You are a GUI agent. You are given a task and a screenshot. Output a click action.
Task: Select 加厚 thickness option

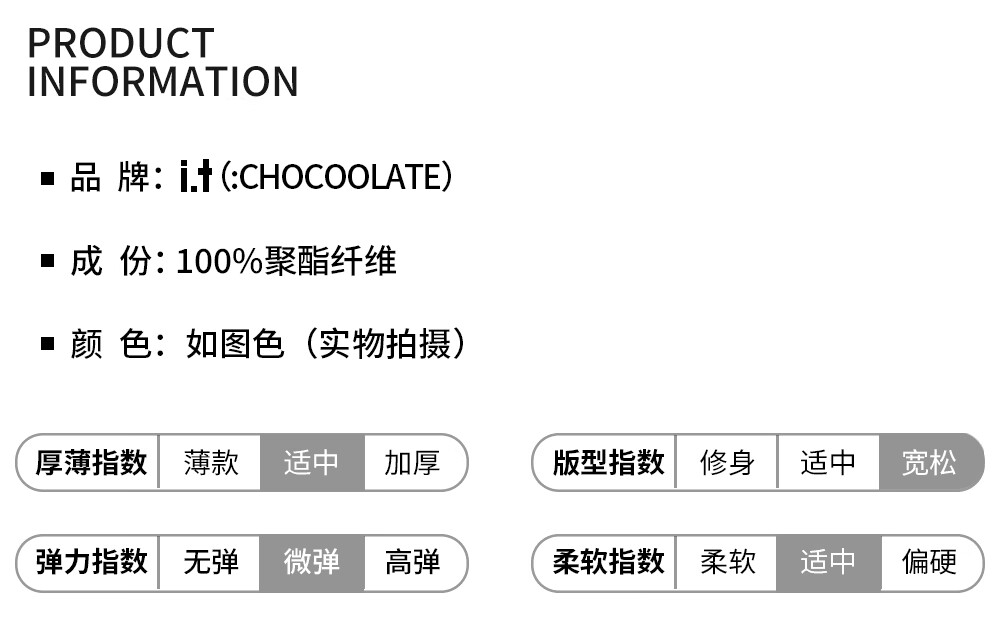(412, 463)
